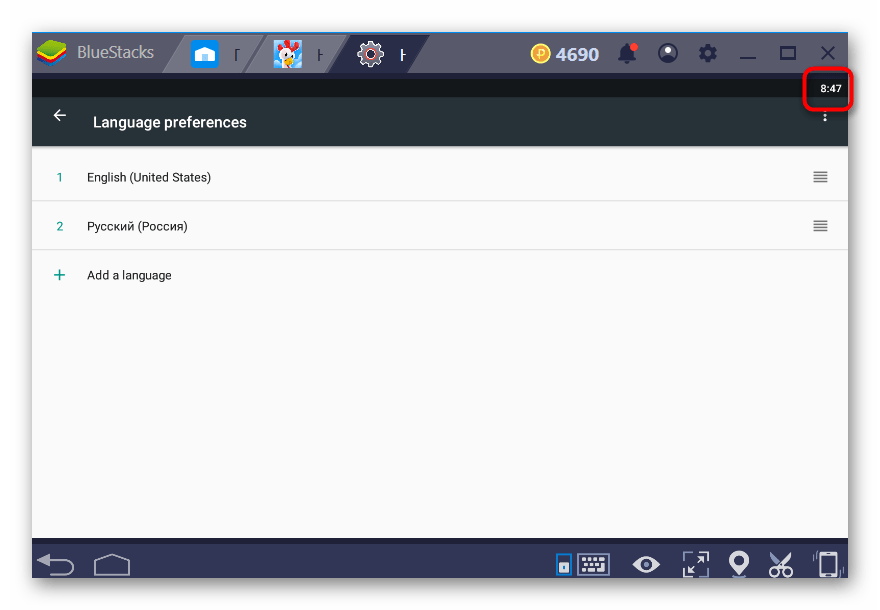Open notifications bell

click(x=627, y=54)
